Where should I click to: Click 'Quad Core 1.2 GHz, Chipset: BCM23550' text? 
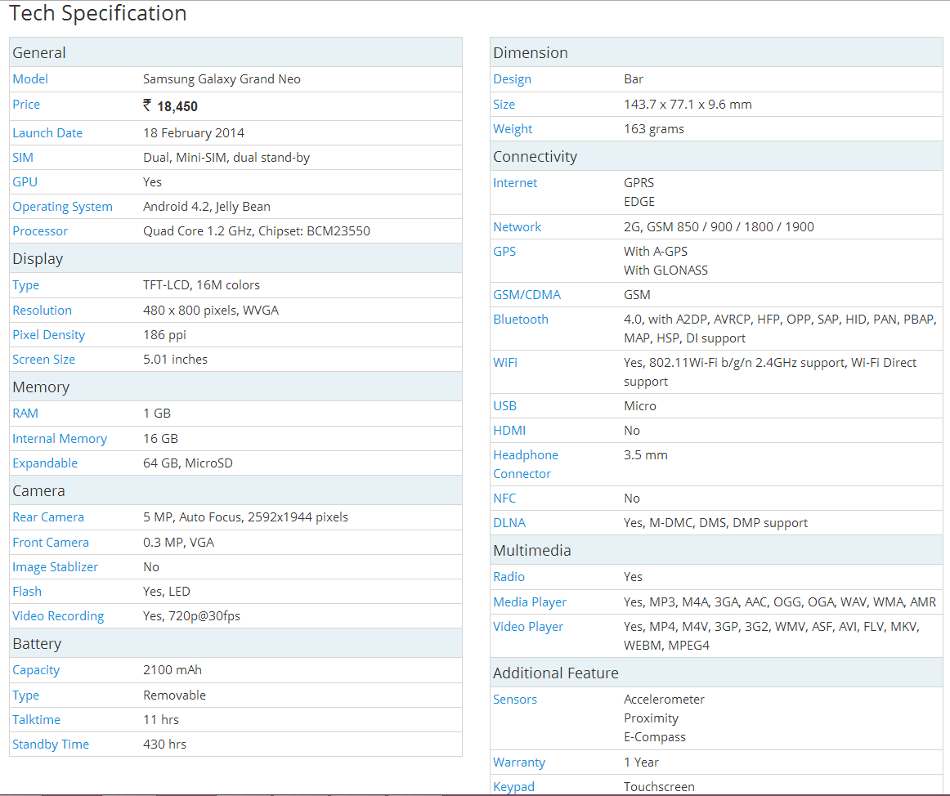256,231
